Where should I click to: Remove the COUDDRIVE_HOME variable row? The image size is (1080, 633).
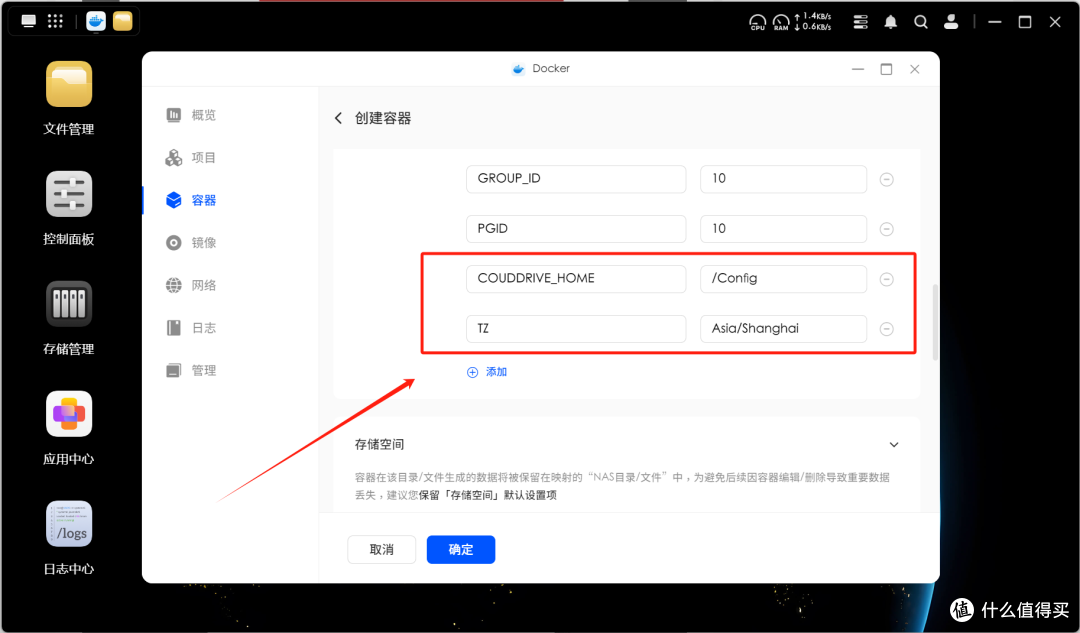click(x=886, y=279)
